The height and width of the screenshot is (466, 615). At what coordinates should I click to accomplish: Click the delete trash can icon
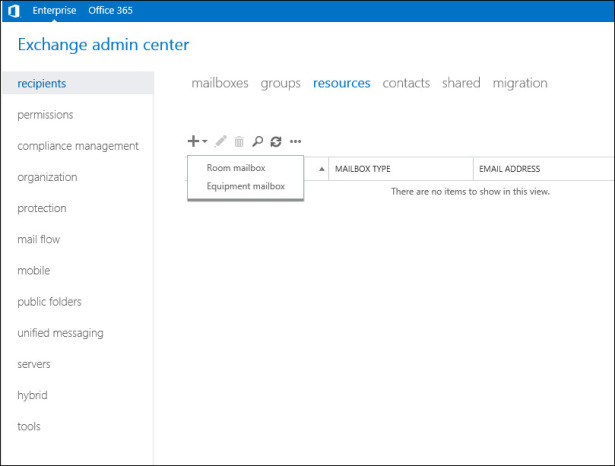[239, 141]
